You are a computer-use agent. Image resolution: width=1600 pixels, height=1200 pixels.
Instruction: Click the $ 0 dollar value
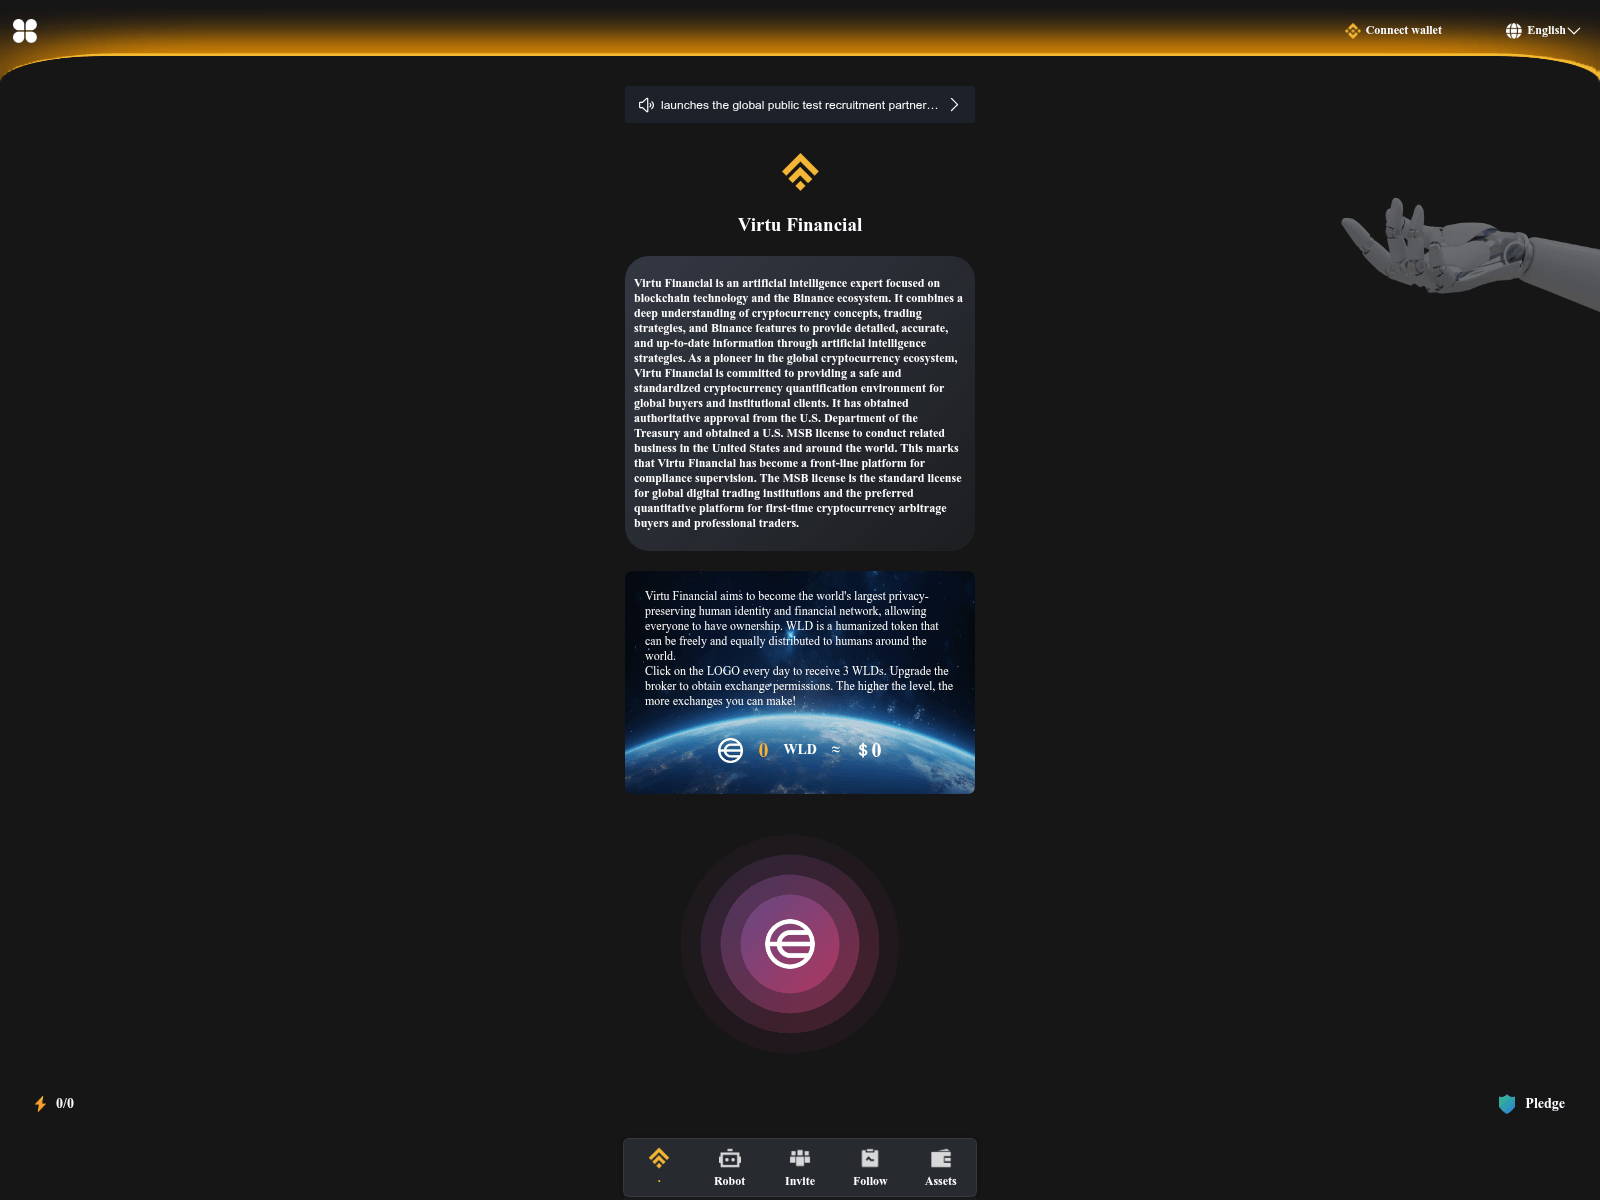pos(870,750)
